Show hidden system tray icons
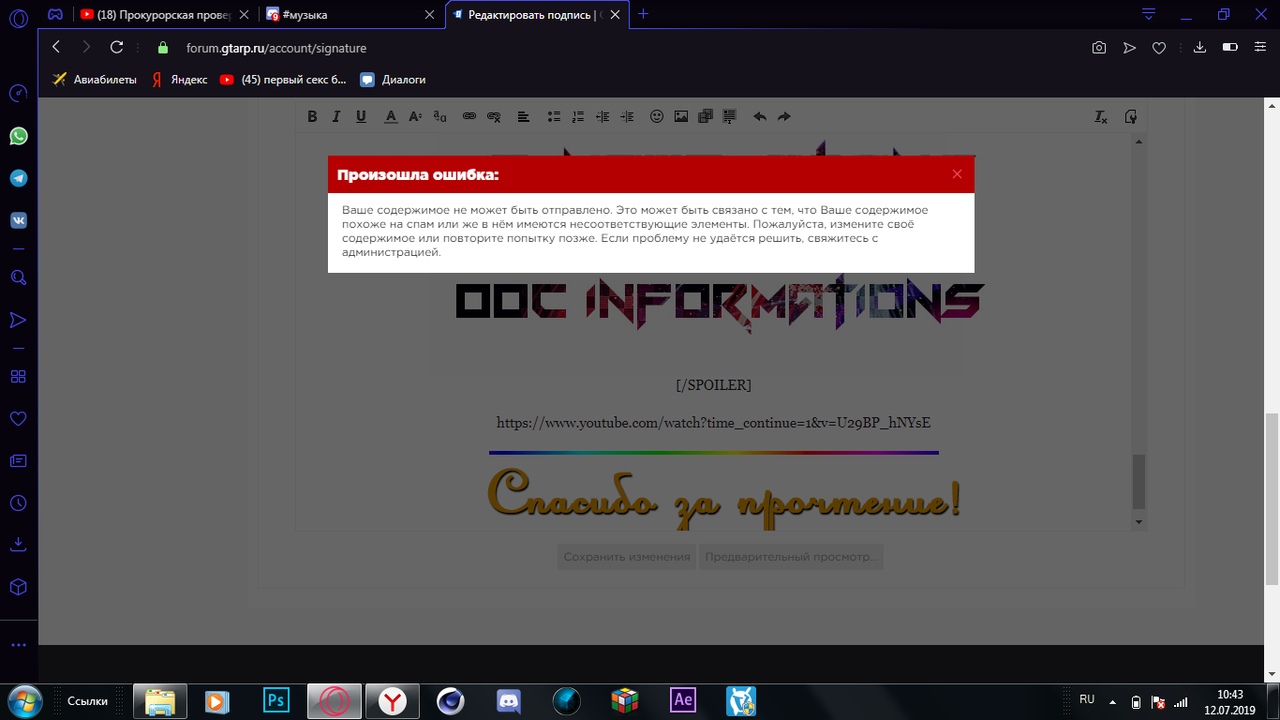 point(1113,702)
